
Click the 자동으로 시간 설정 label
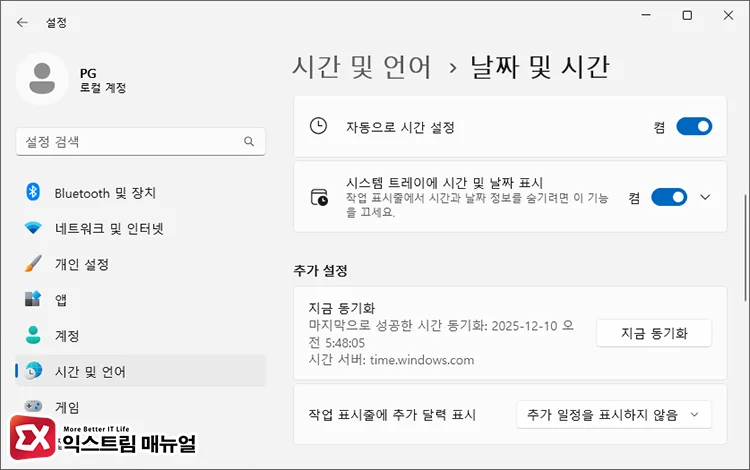(x=400, y=127)
